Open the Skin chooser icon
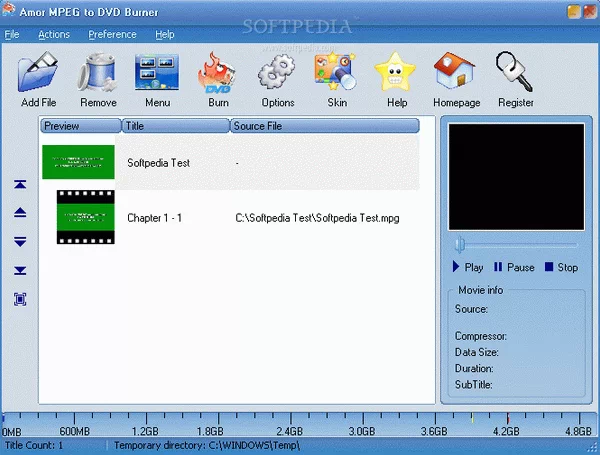This screenshot has width=600, height=455. pyautogui.click(x=336, y=72)
